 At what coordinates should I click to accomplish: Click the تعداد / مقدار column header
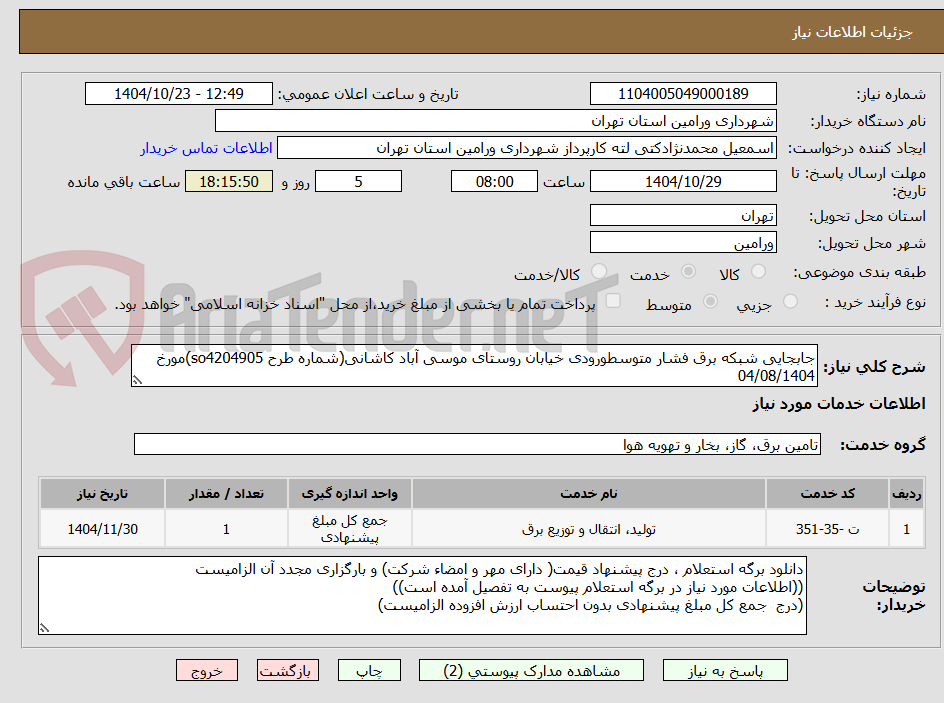click(226, 494)
